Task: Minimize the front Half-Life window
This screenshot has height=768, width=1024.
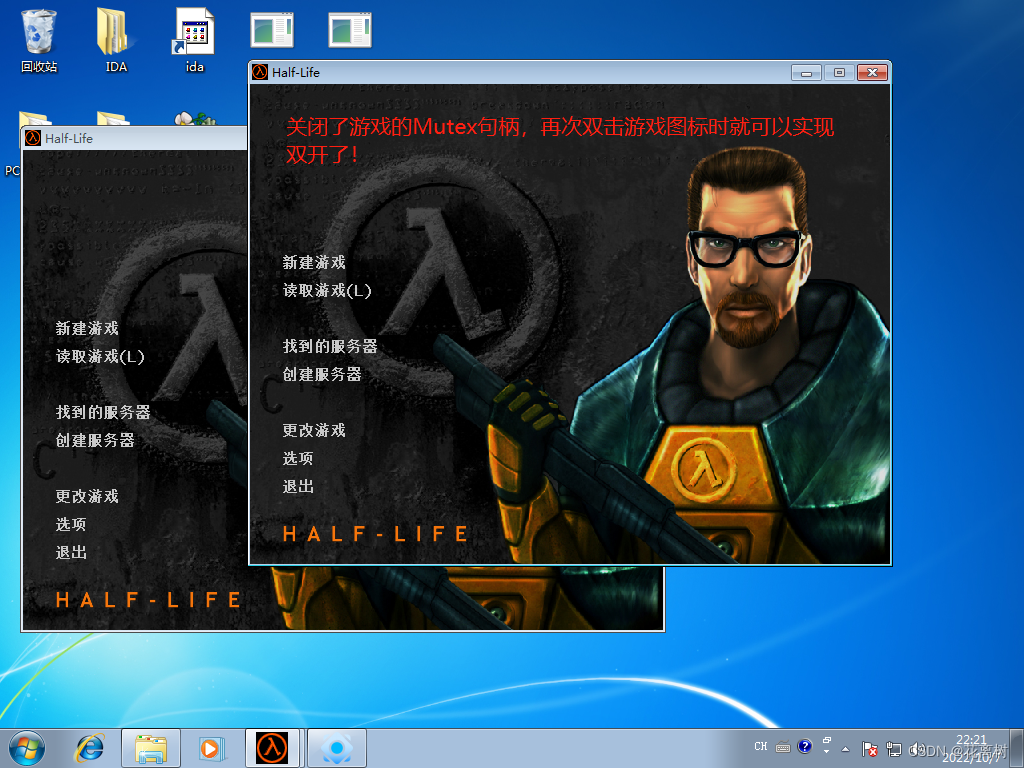Action: [x=807, y=72]
